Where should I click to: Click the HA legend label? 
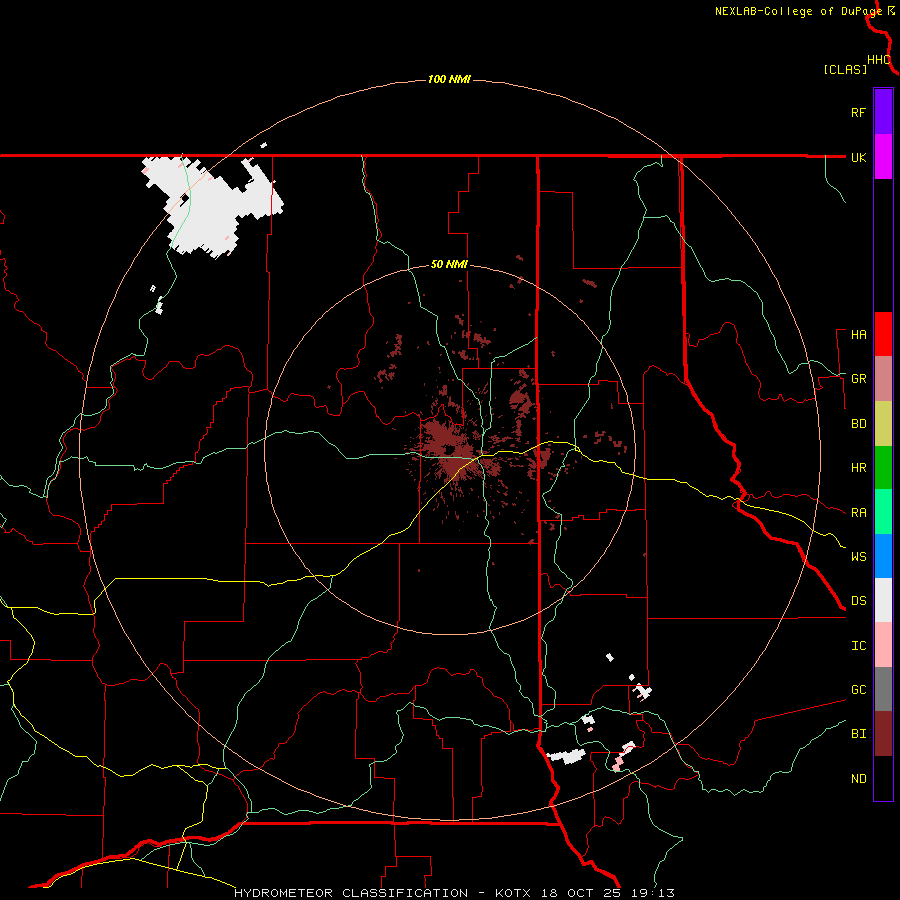tap(859, 335)
